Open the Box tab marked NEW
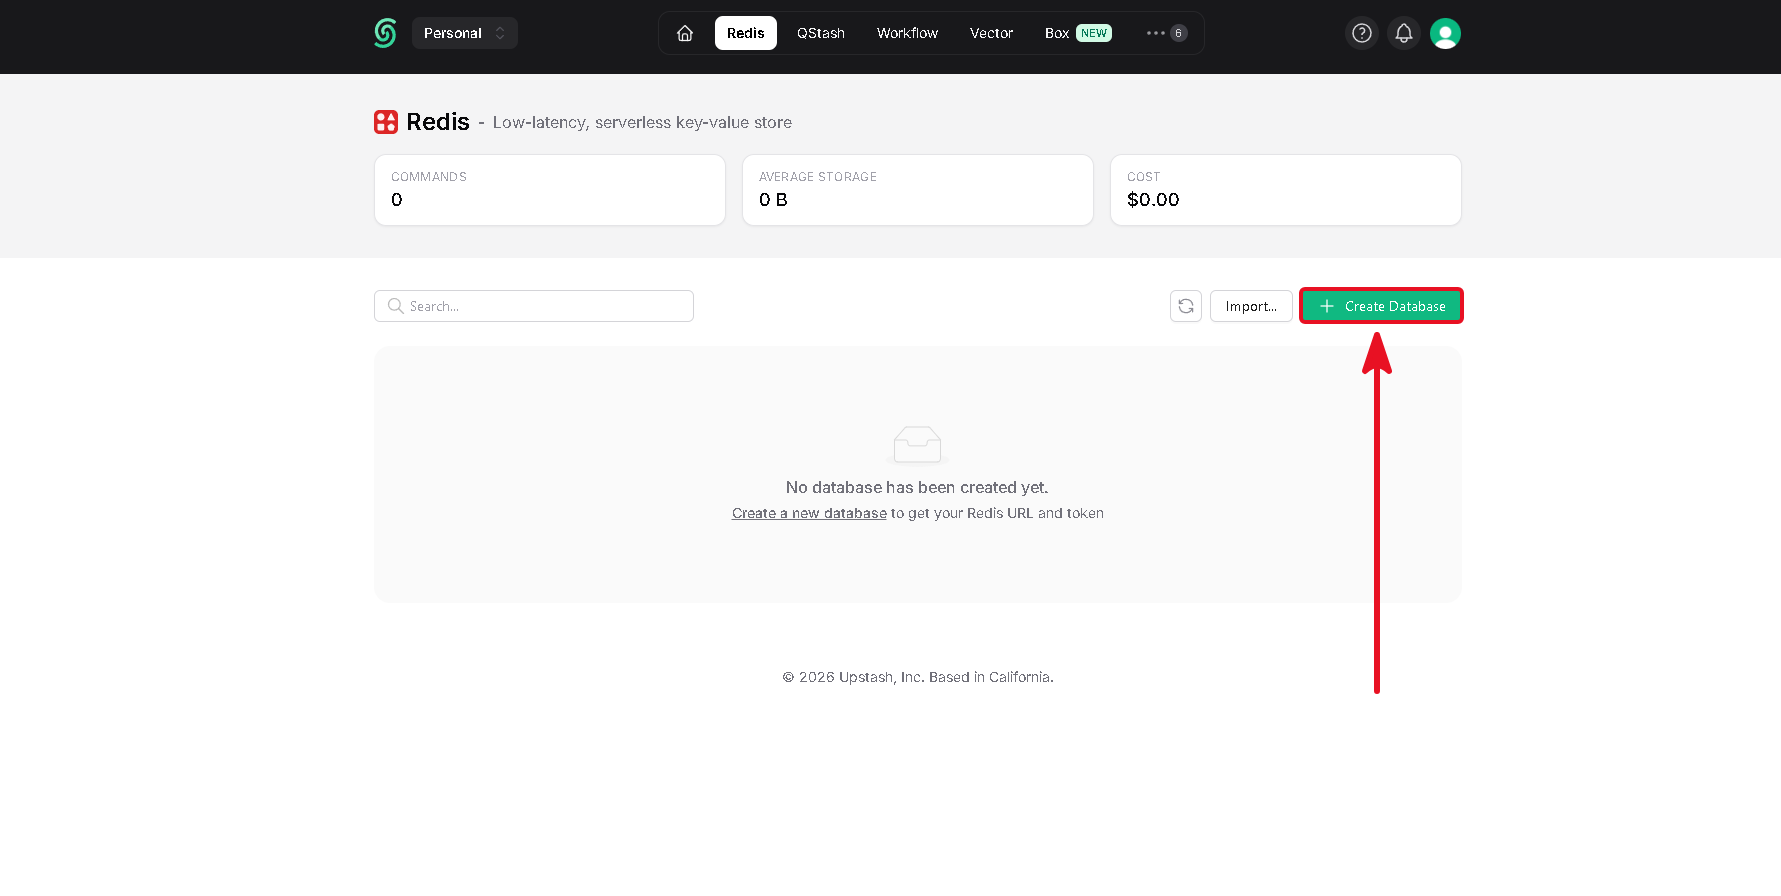This screenshot has height=896, width=1781. [x=1078, y=33]
